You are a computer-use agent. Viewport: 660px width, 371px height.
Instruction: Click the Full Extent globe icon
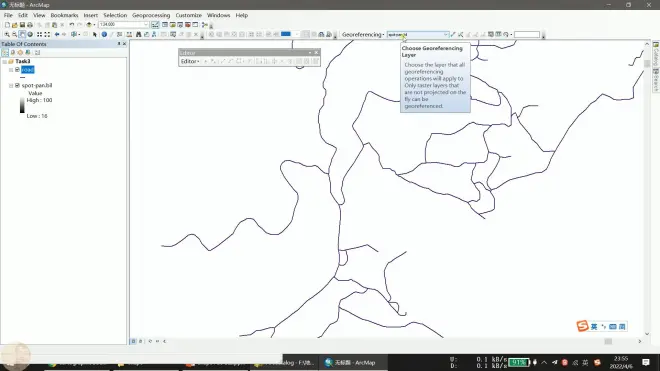pos(30,35)
